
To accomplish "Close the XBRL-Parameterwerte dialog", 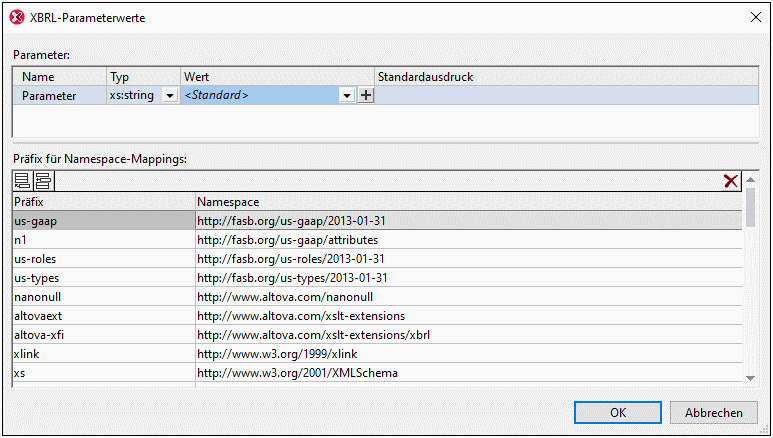I will coord(754,16).
